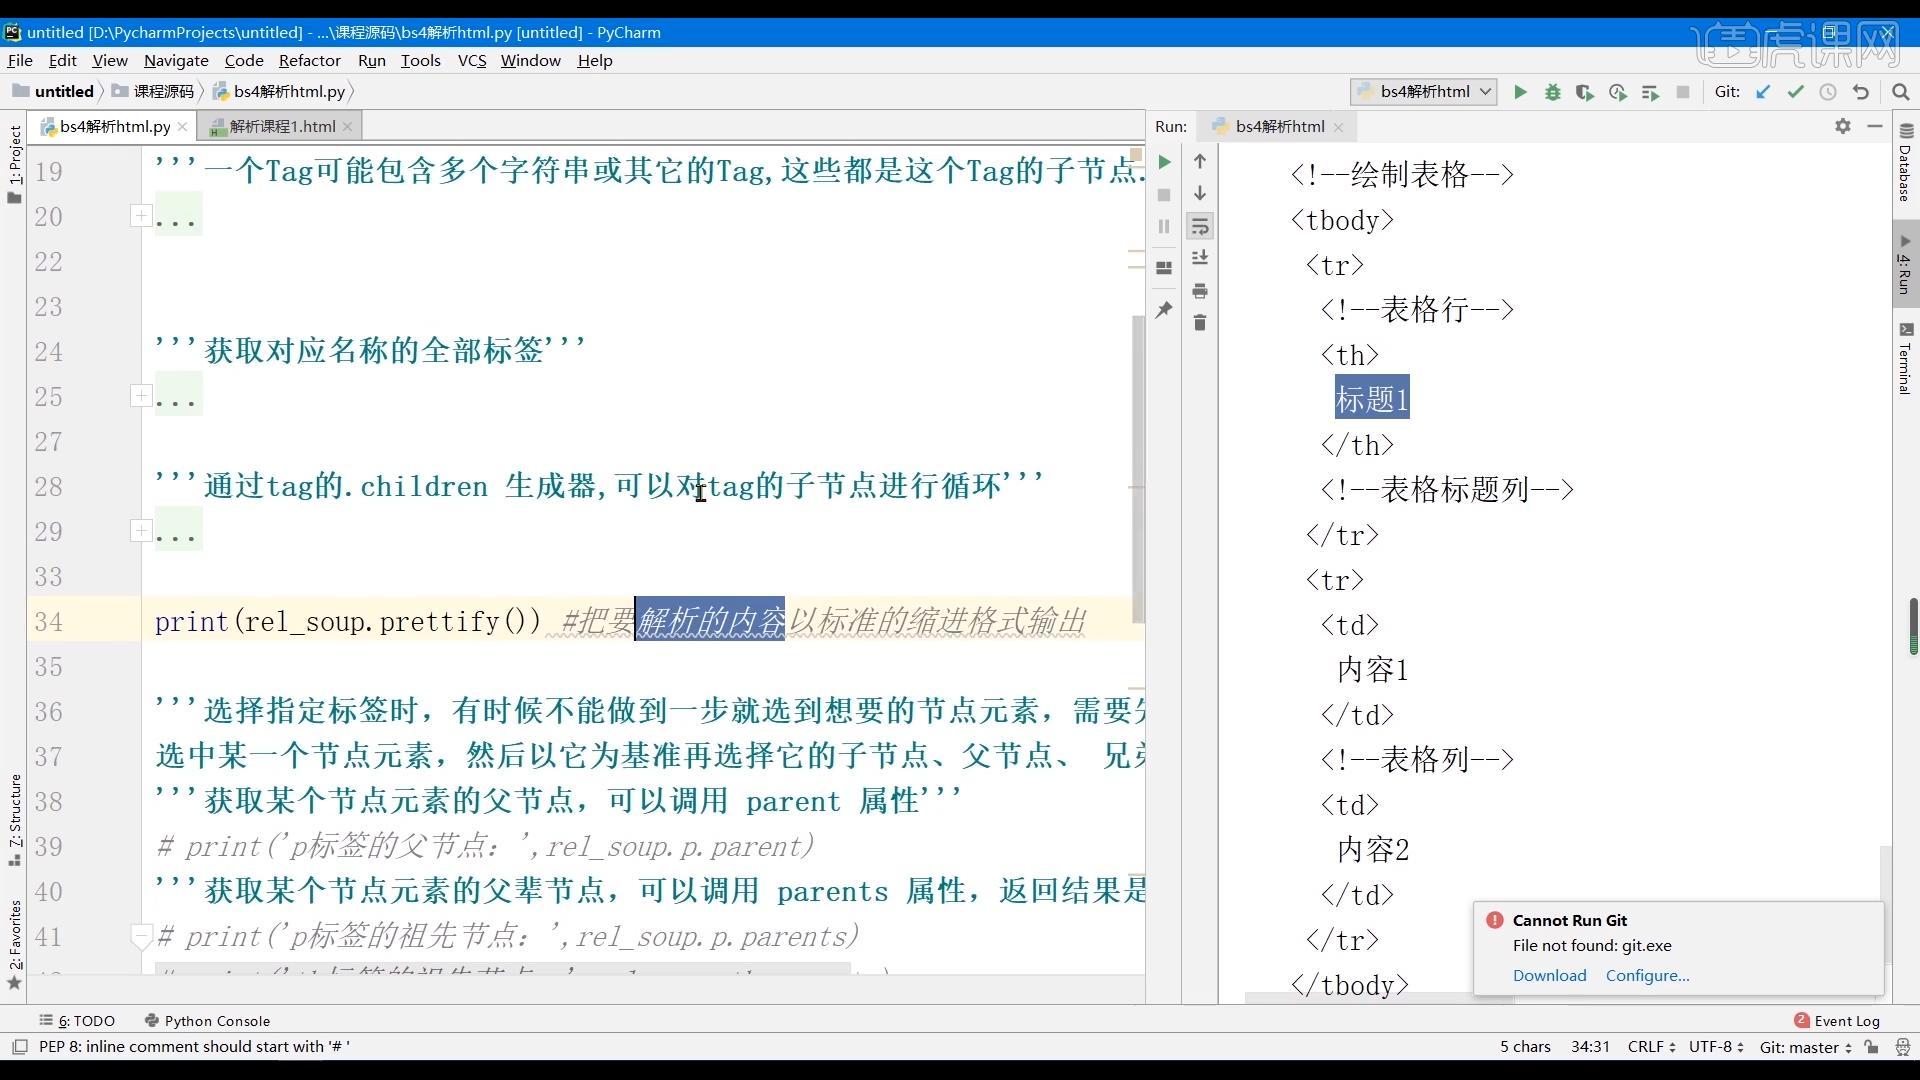The width and height of the screenshot is (1920, 1080).
Task: Open the Run panel settings gear
Action: (x=1842, y=127)
